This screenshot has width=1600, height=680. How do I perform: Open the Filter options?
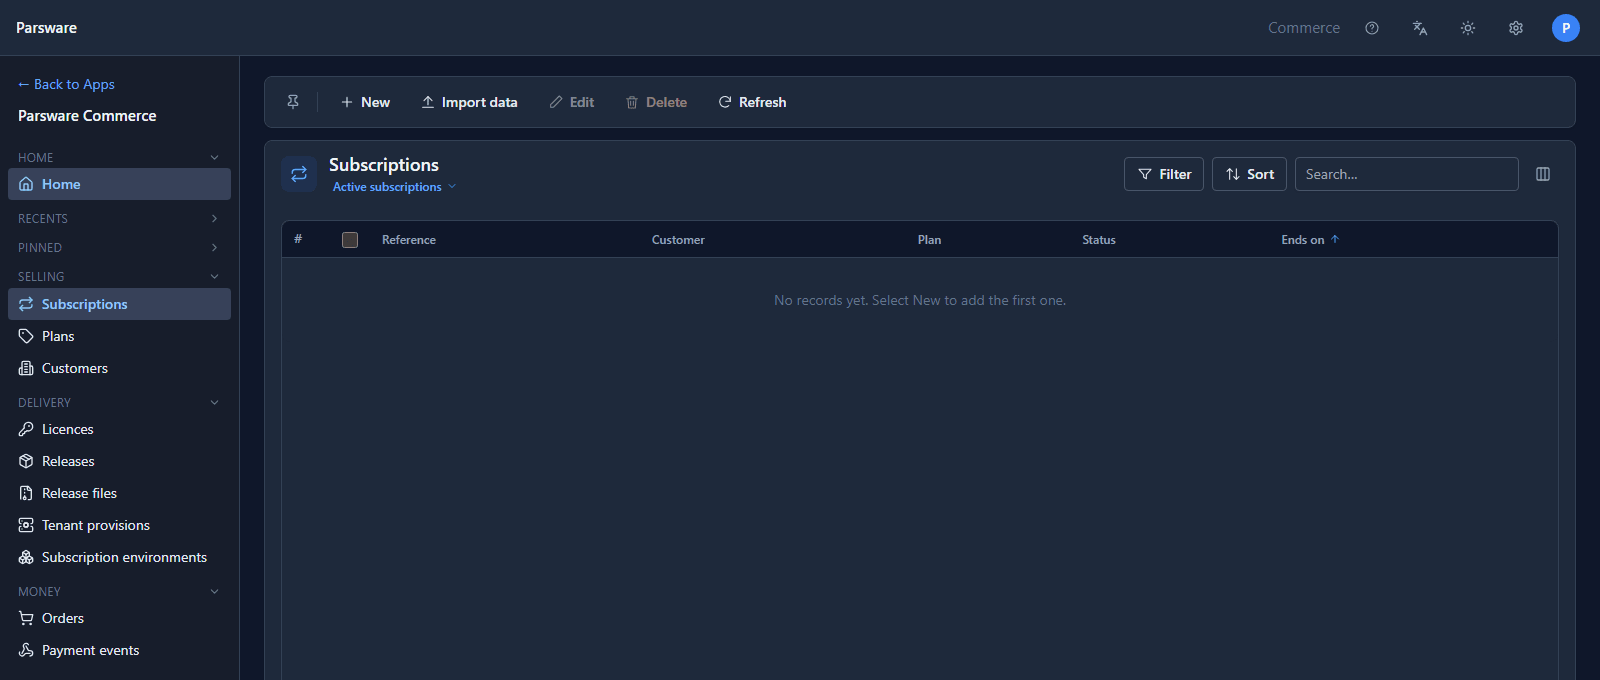tap(1164, 174)
